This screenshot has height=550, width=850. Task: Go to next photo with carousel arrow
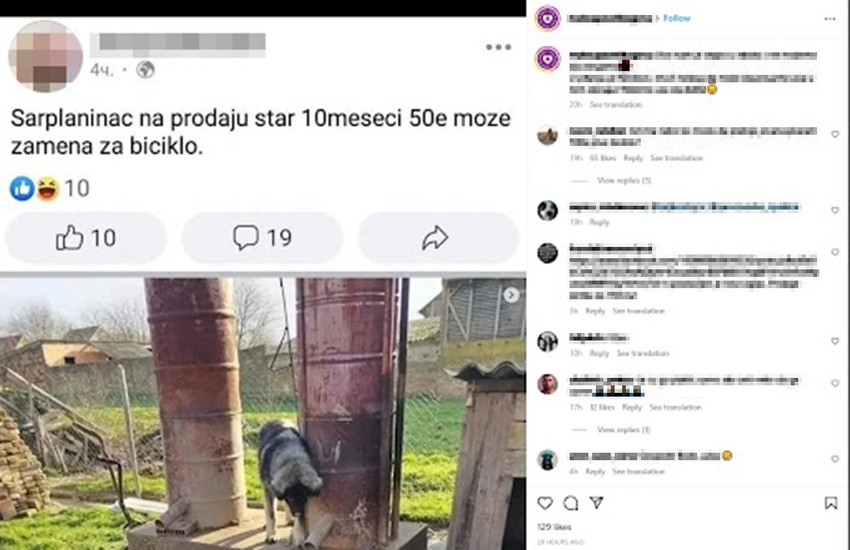[511, 295]
